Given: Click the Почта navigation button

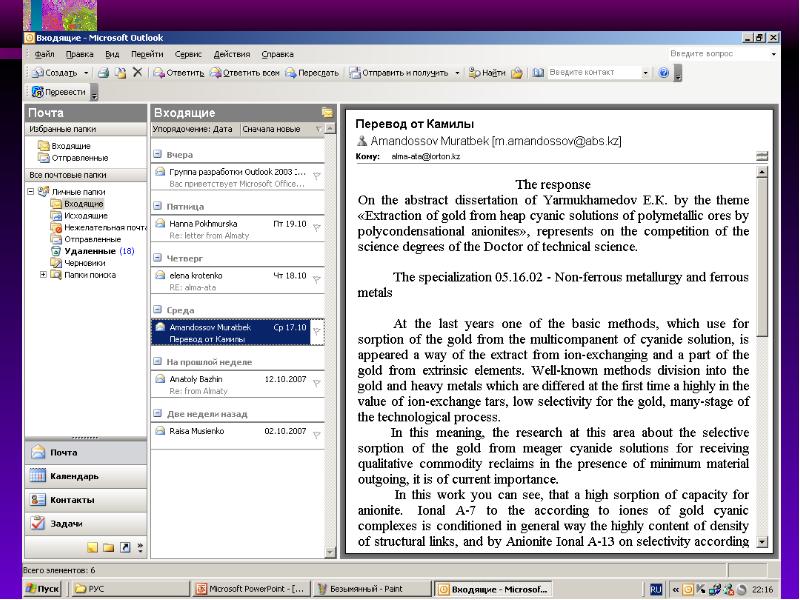Looking at the screenshot, I should (x=86, y=452).
